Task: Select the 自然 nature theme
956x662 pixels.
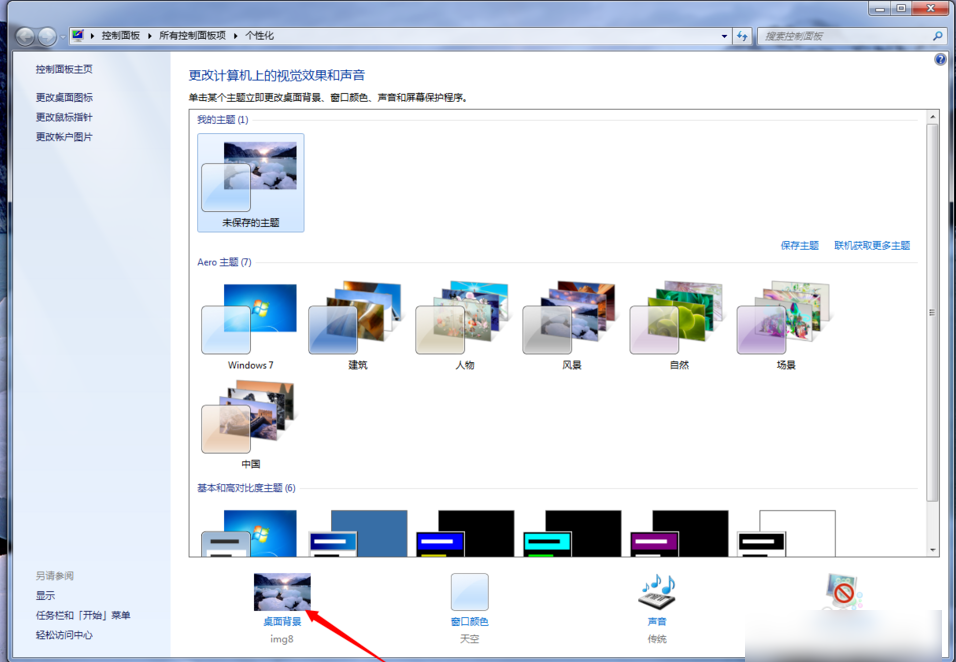Action: click(x=679, y=320)
